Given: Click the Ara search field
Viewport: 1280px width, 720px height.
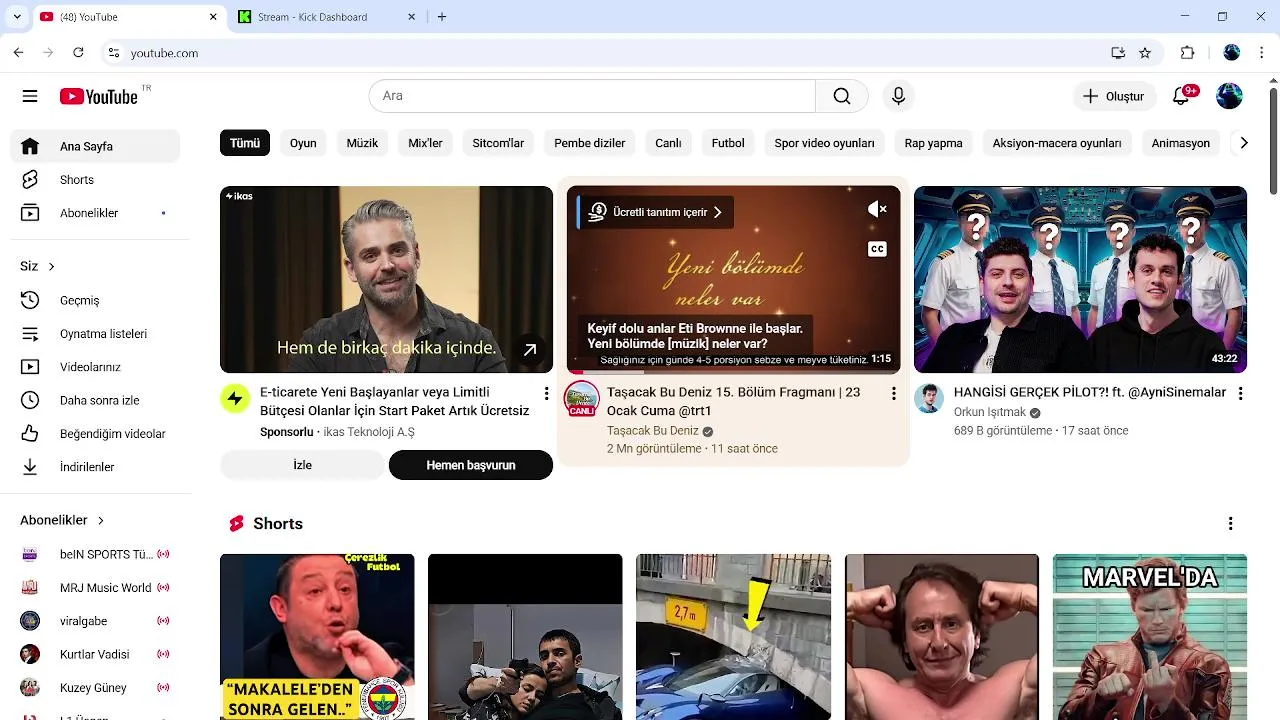Looking at the screenshot, I should pos(592,96).
